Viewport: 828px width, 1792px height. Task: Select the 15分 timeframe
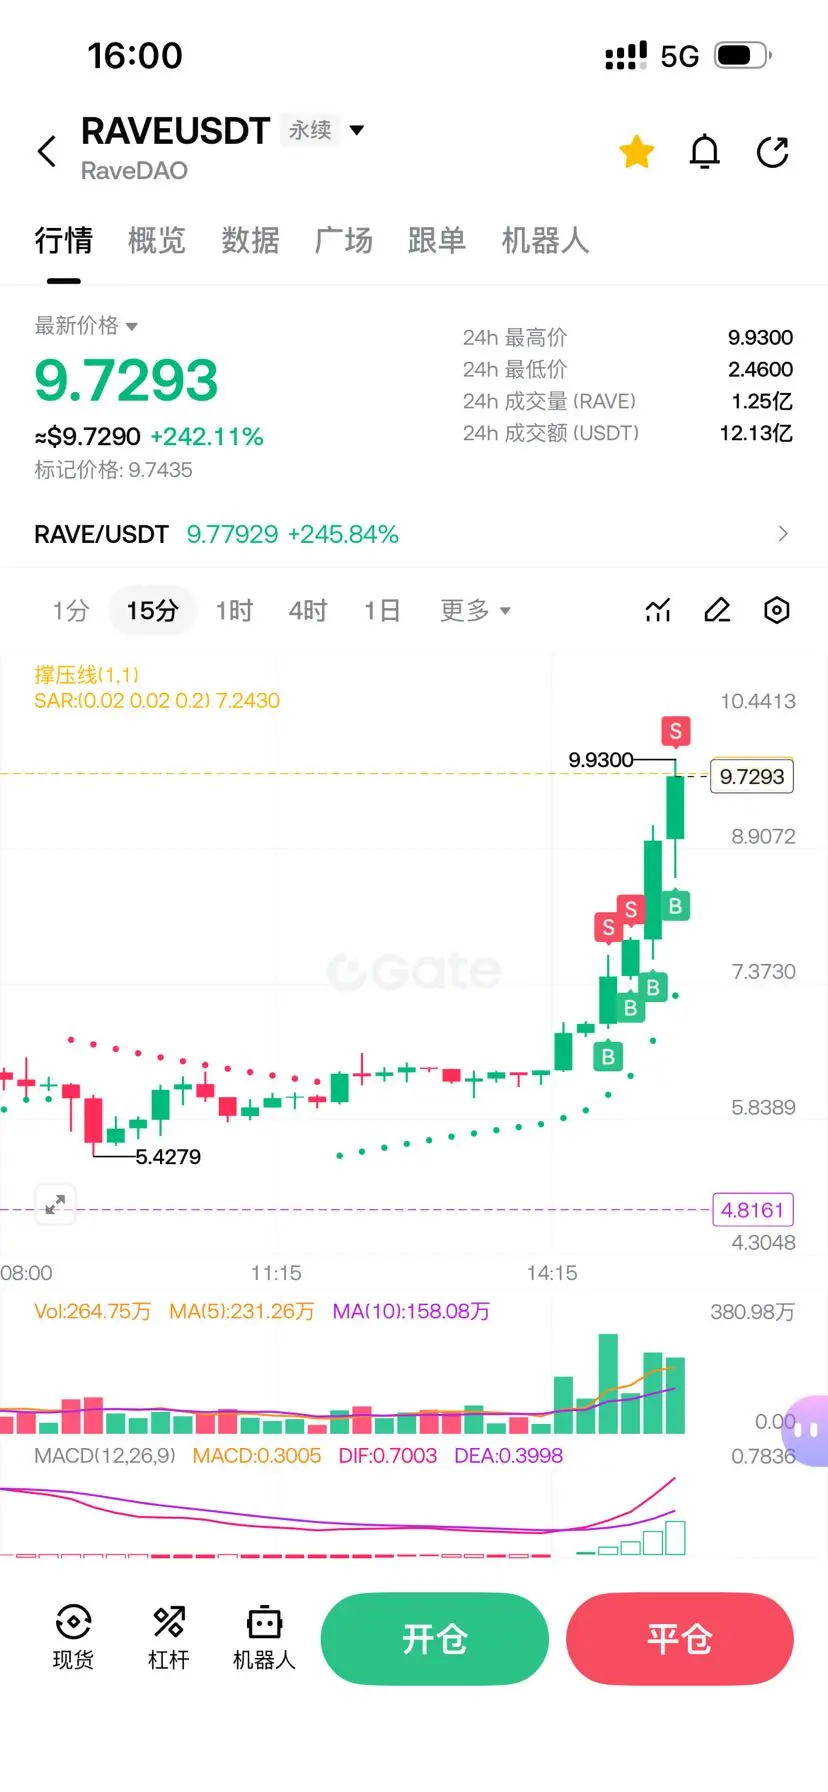(152, 610)
